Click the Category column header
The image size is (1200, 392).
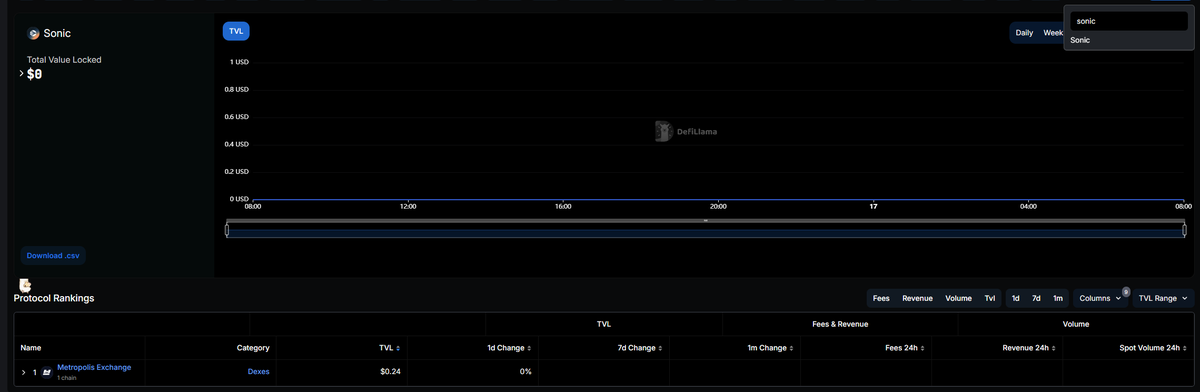(x=252, y=348)
